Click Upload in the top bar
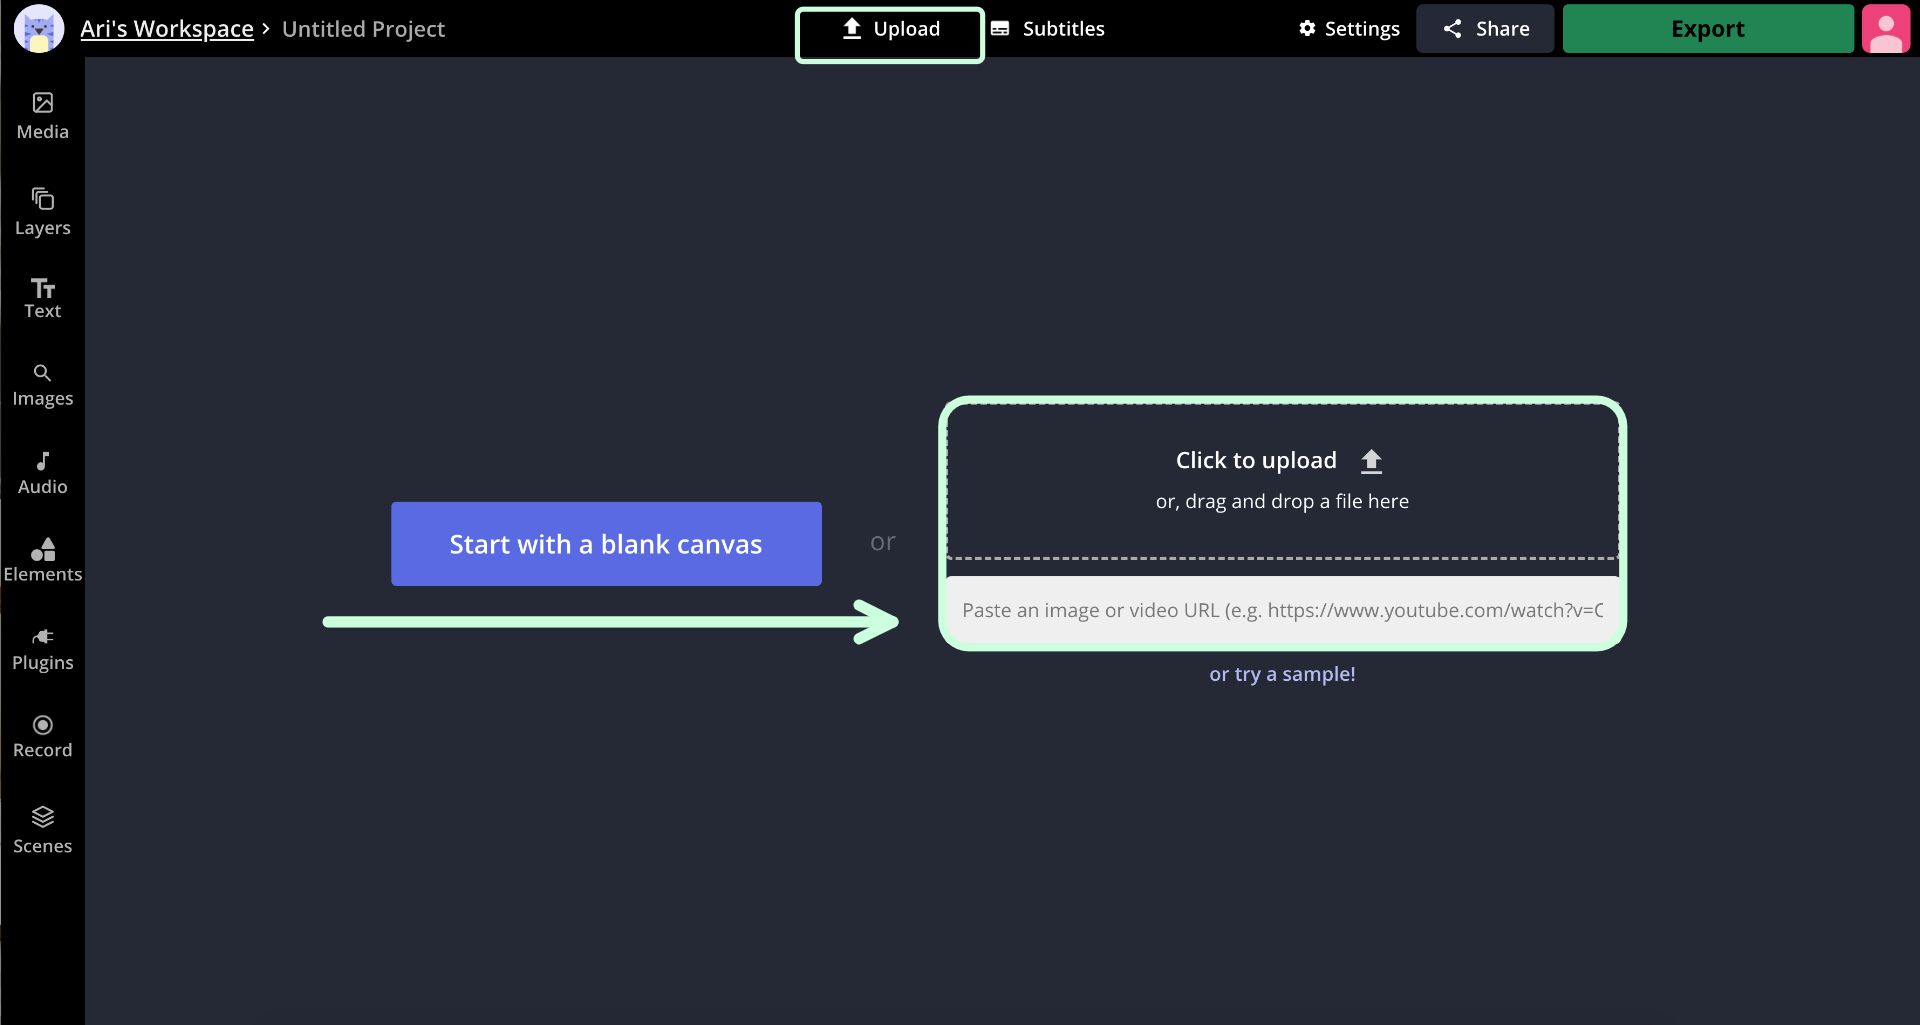1920x1025 pixels. click(x=890, y=30)
